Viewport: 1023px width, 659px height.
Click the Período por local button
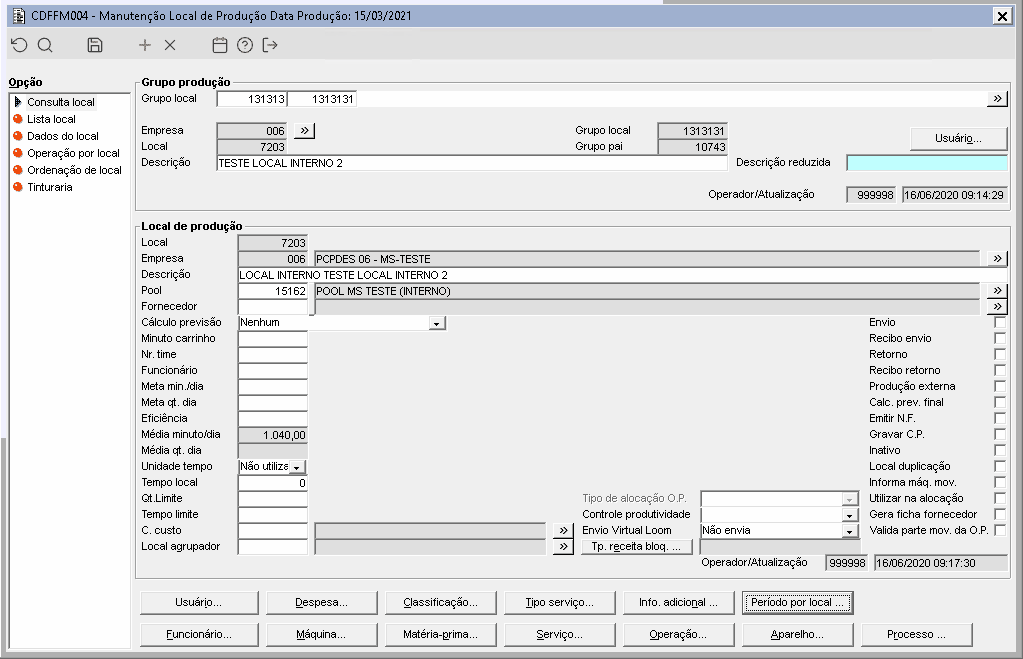click(x=797, y=602)
